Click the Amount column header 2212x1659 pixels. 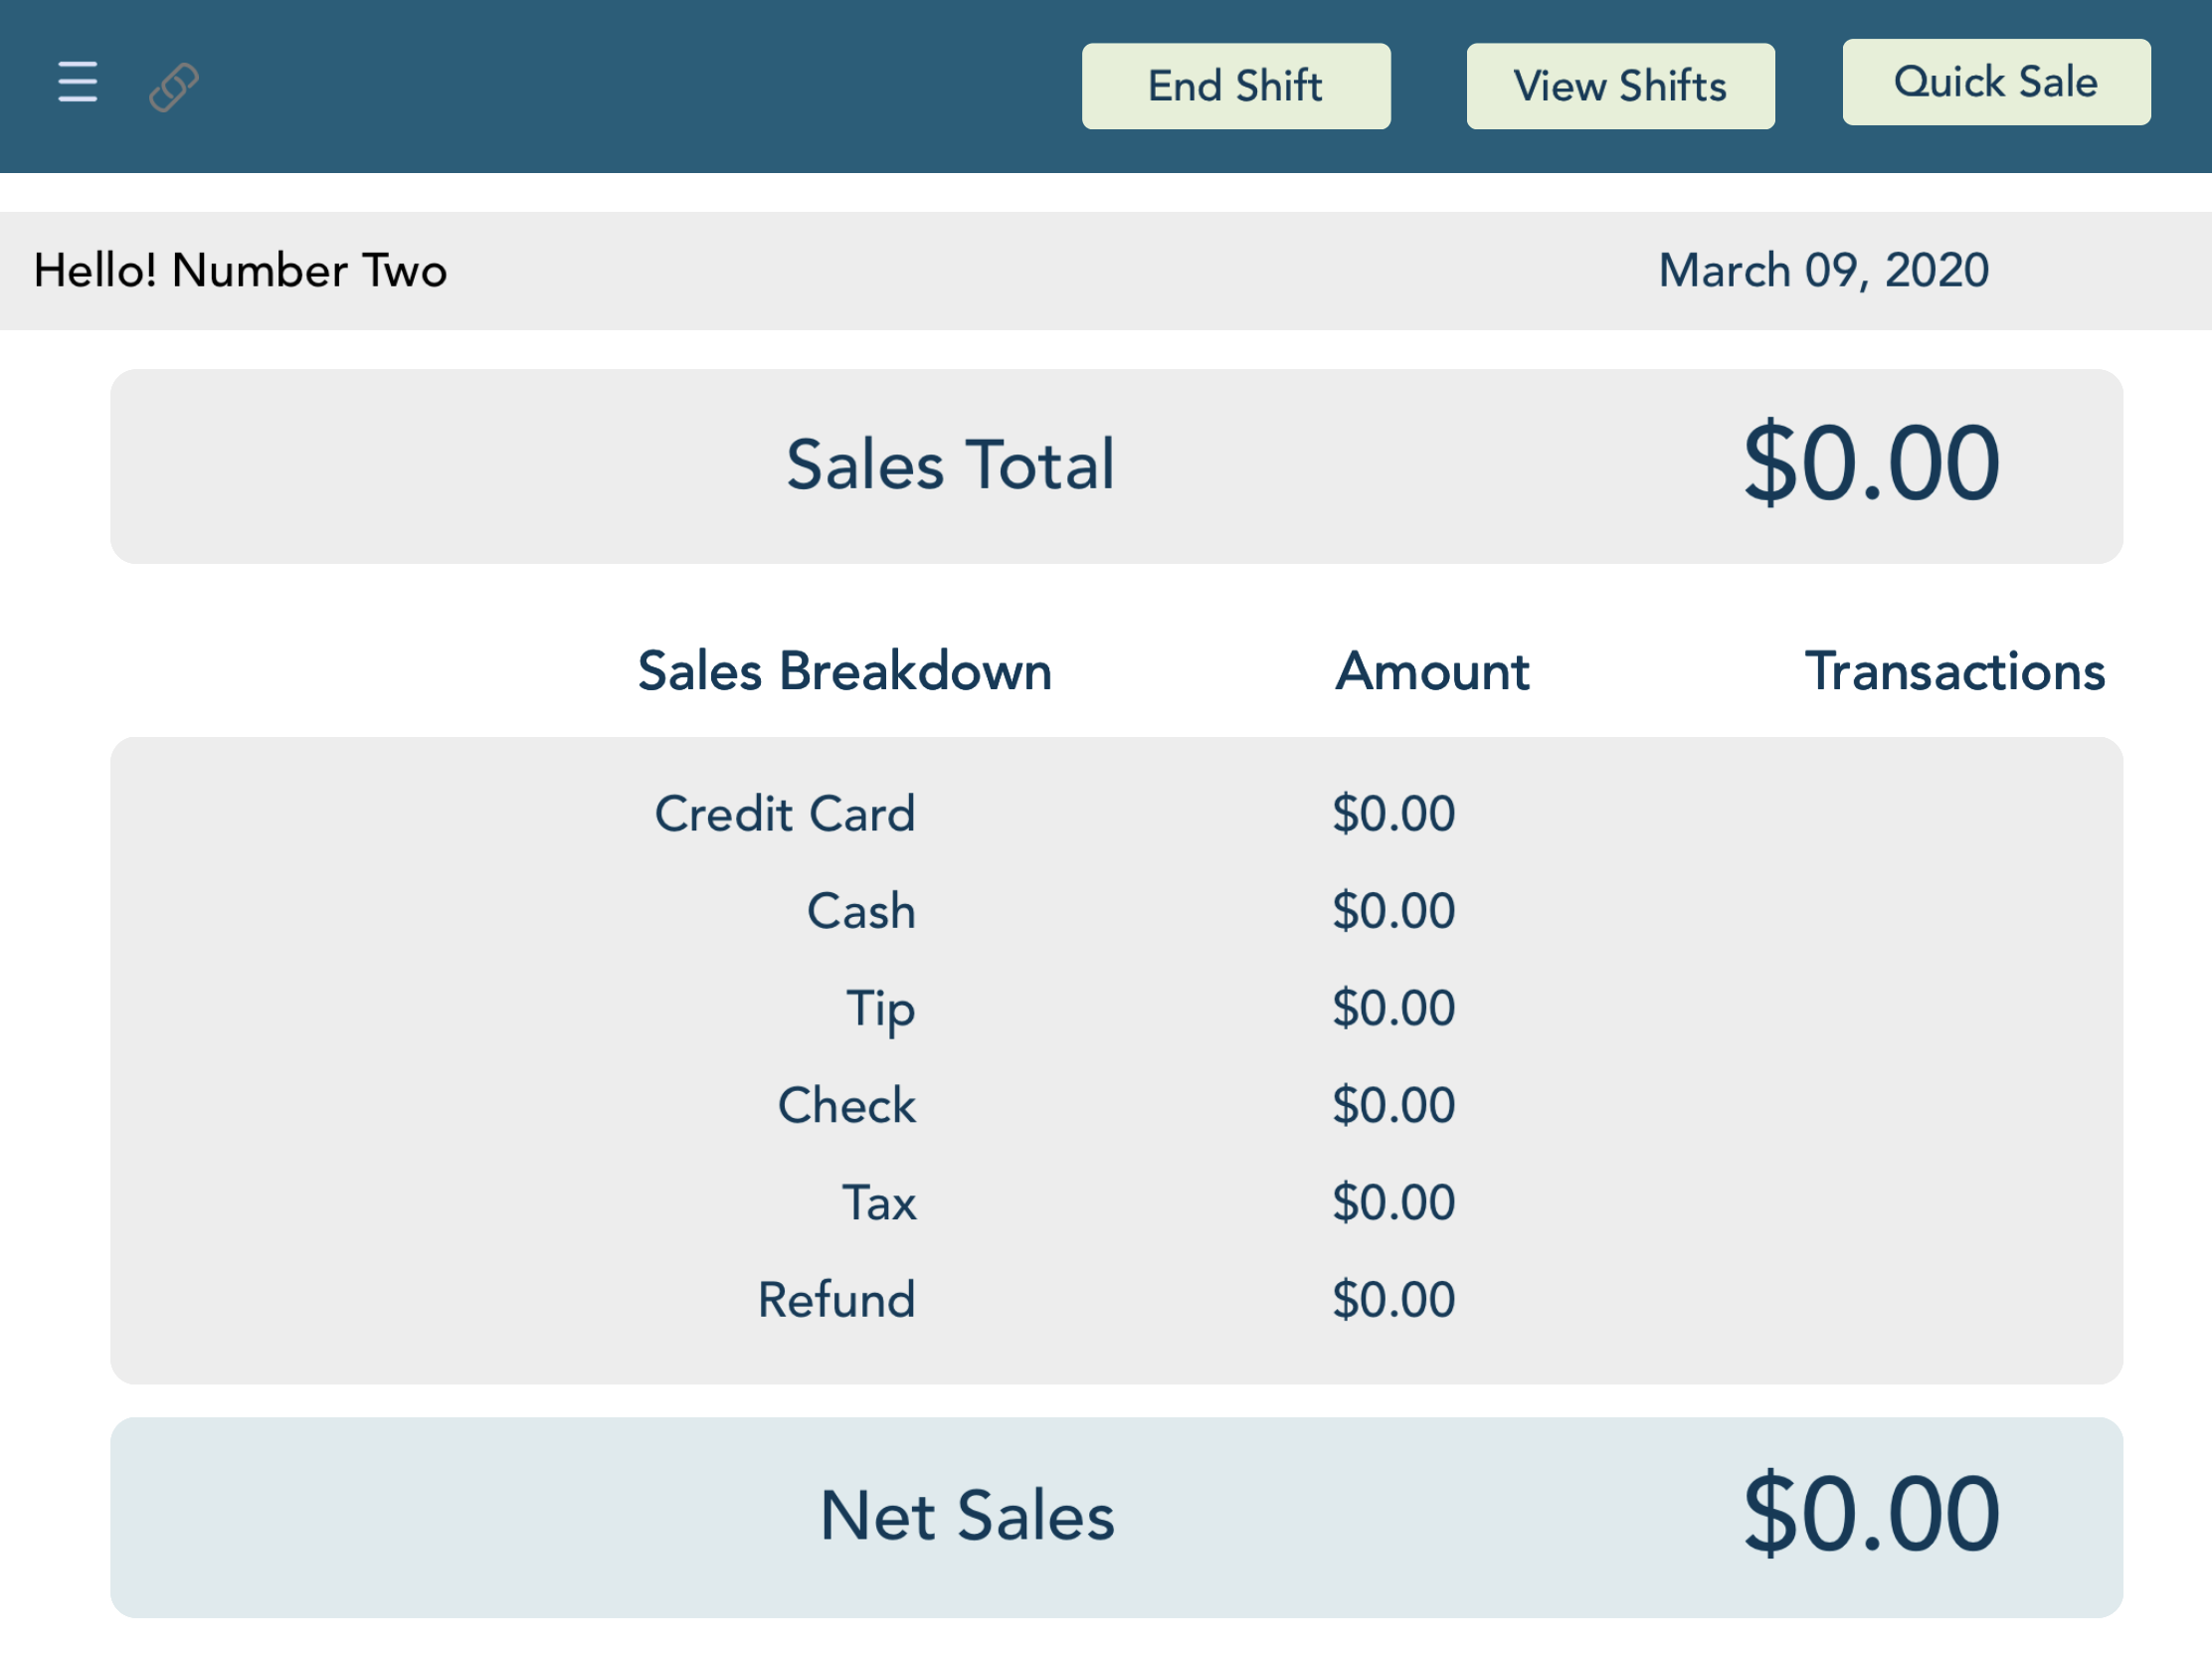click(1434, 672)
